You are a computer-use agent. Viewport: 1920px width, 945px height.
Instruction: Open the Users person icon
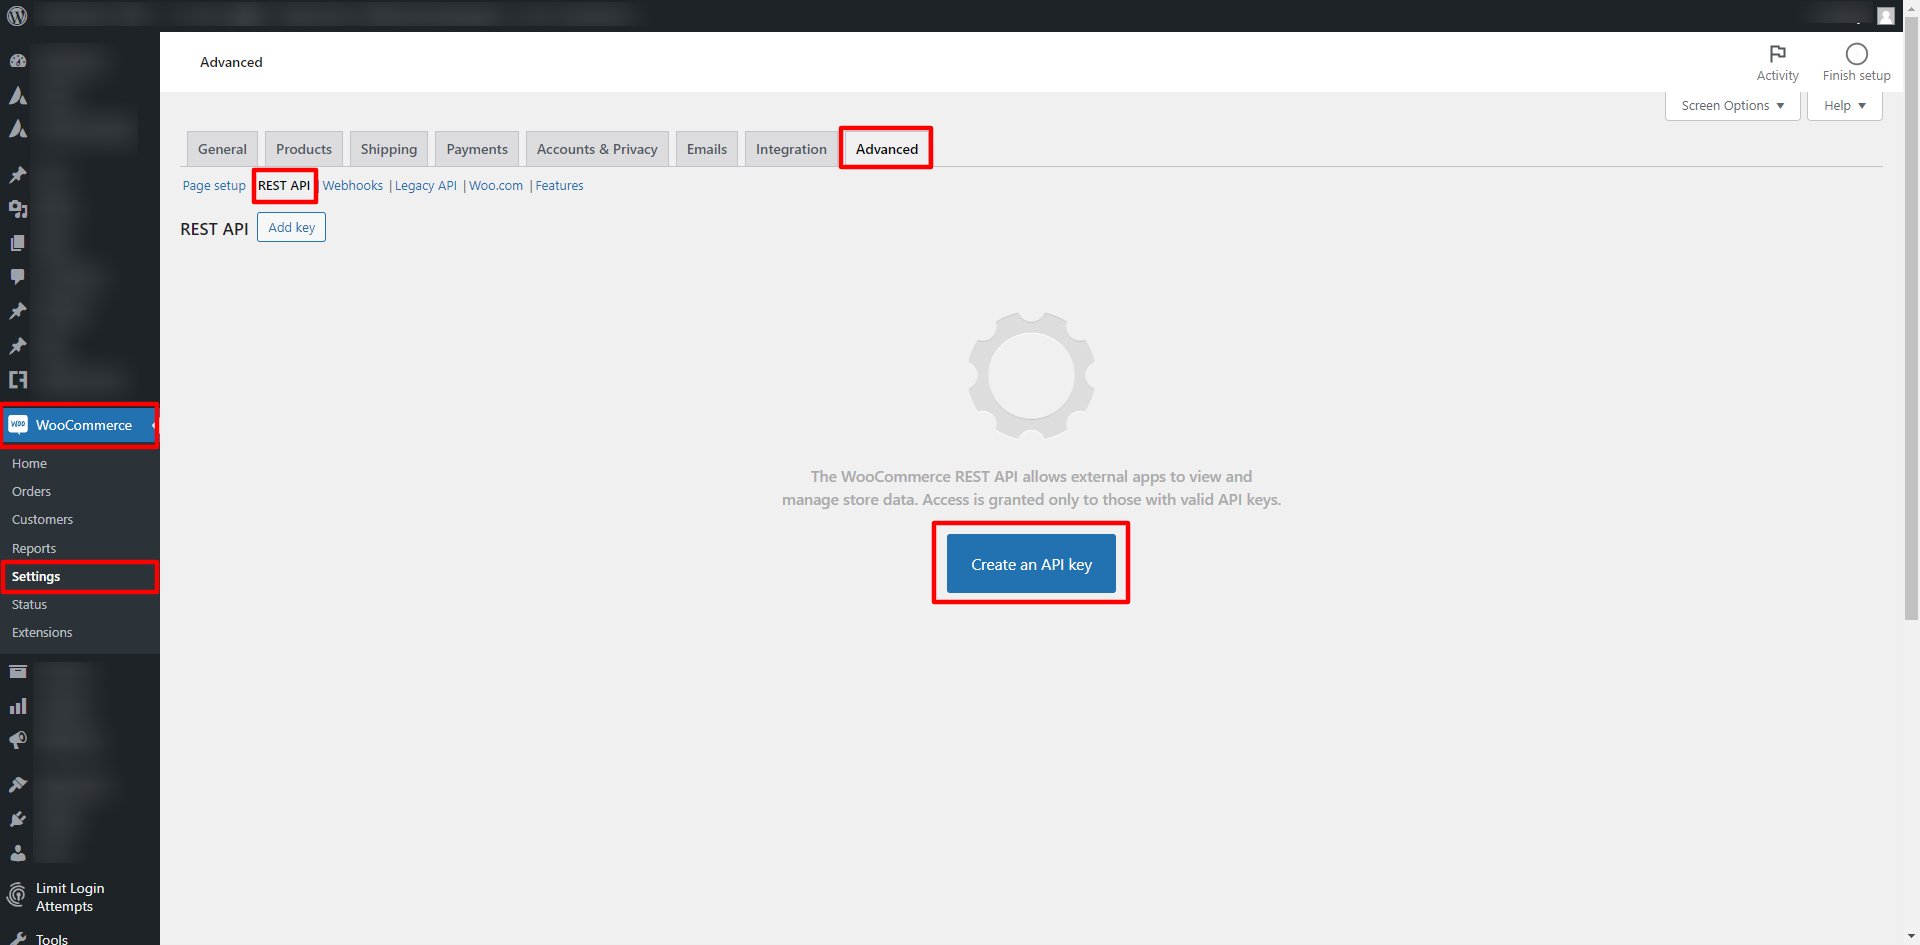(x=18, y=853)
